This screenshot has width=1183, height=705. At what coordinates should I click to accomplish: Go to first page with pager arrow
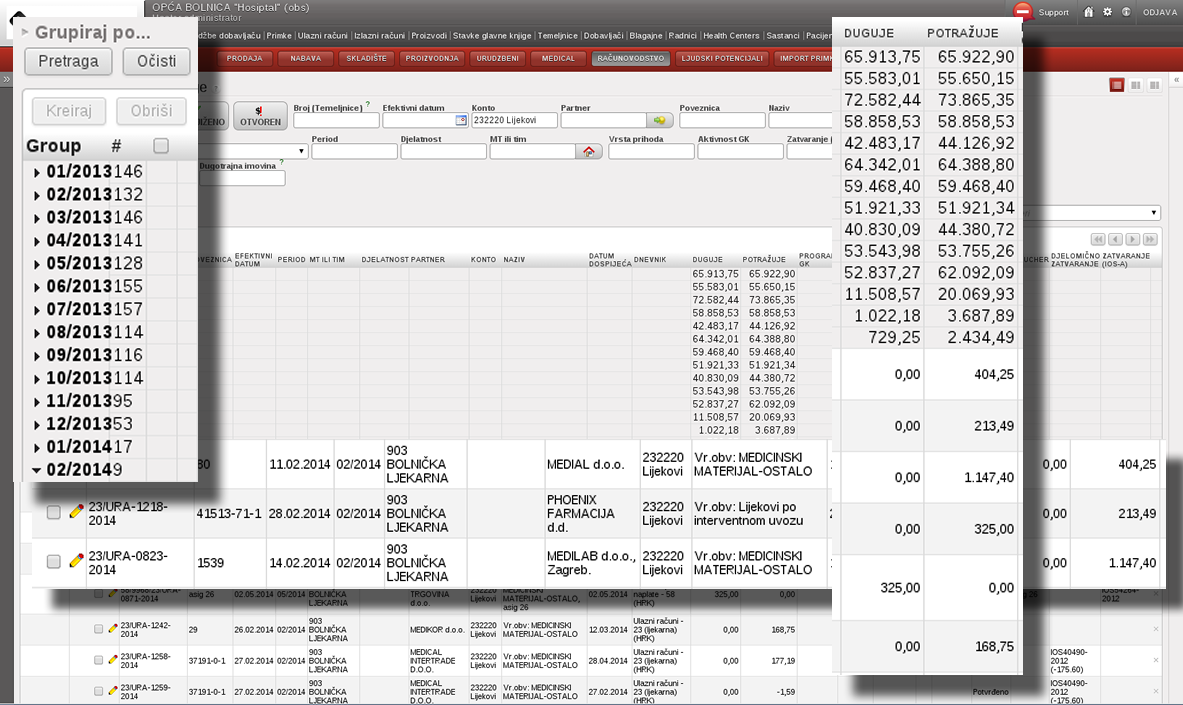click(x=1098, y=239)
